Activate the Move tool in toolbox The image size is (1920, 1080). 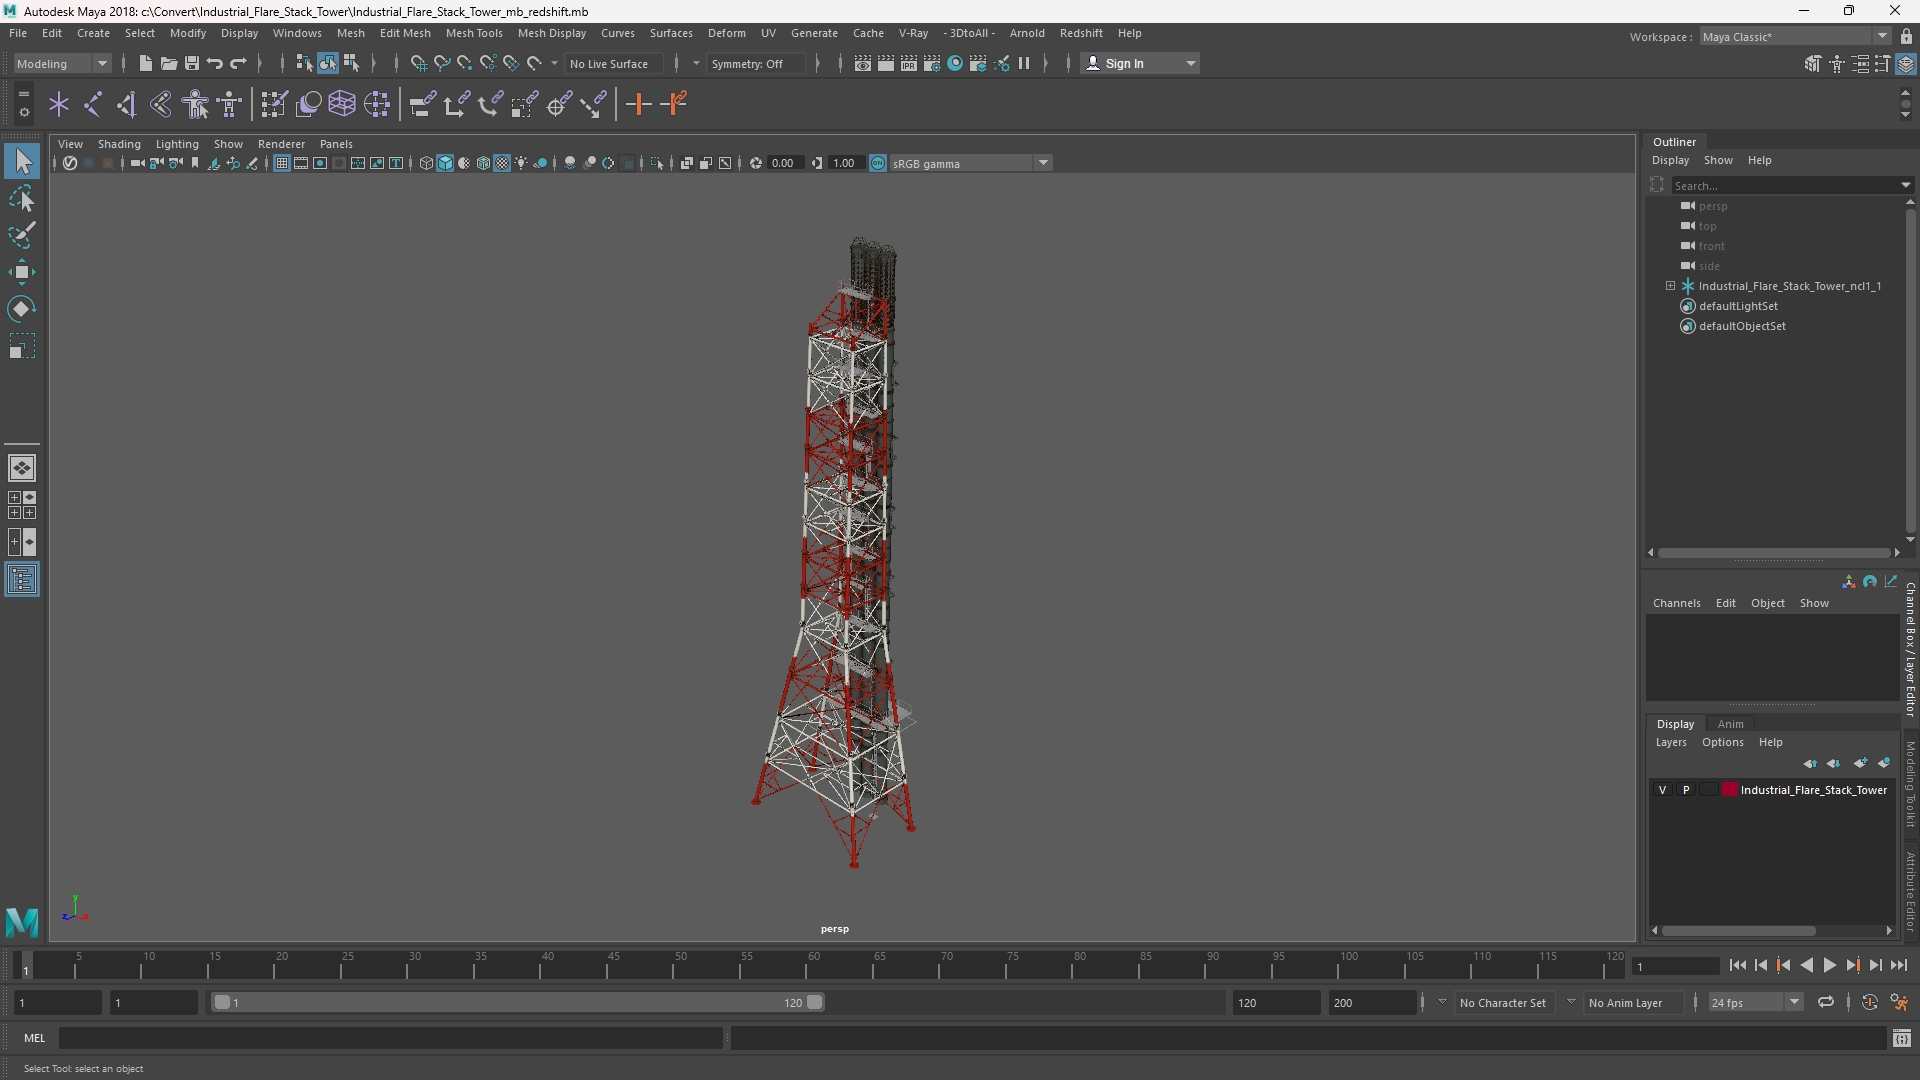22,272
